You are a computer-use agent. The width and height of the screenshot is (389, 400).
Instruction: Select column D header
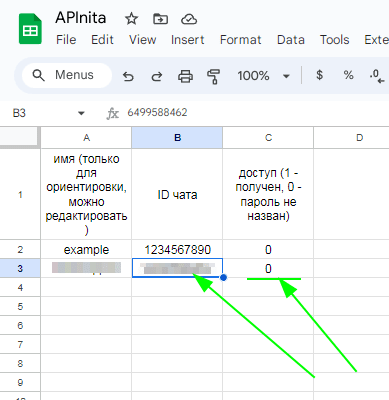click(352, 138)
